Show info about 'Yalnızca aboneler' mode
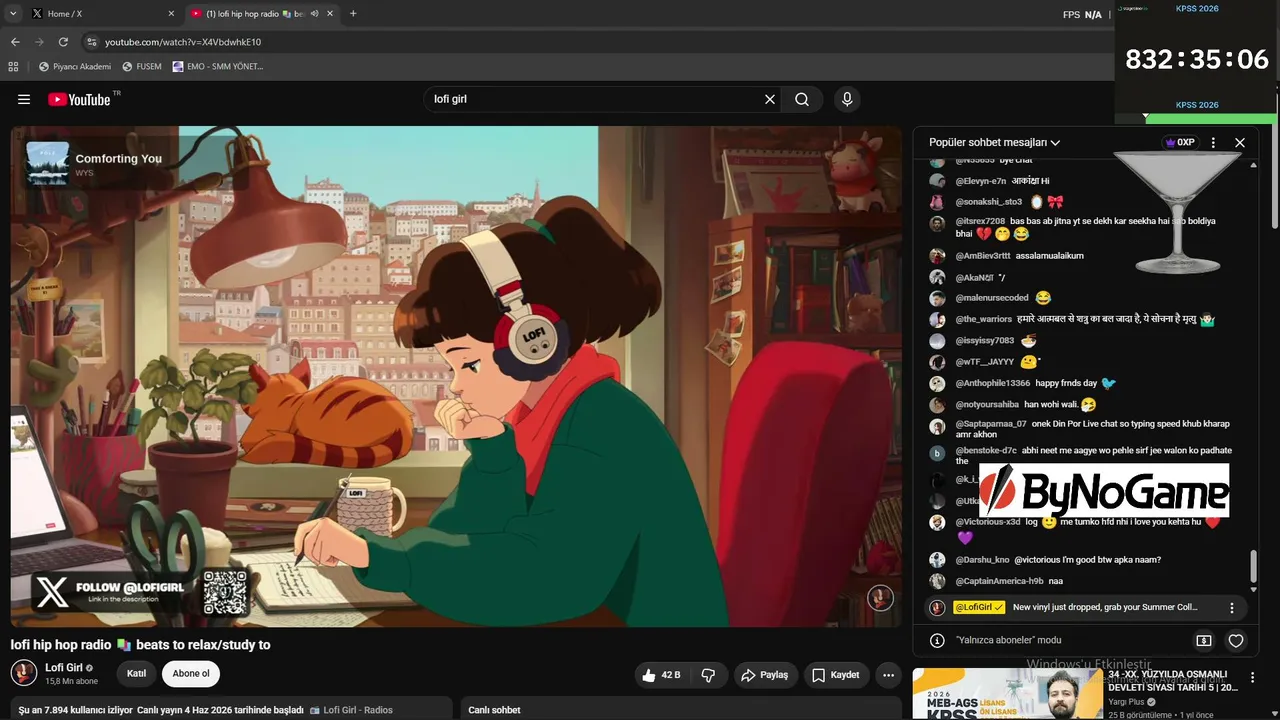The image size is (1280, 720). coord(937,640)
